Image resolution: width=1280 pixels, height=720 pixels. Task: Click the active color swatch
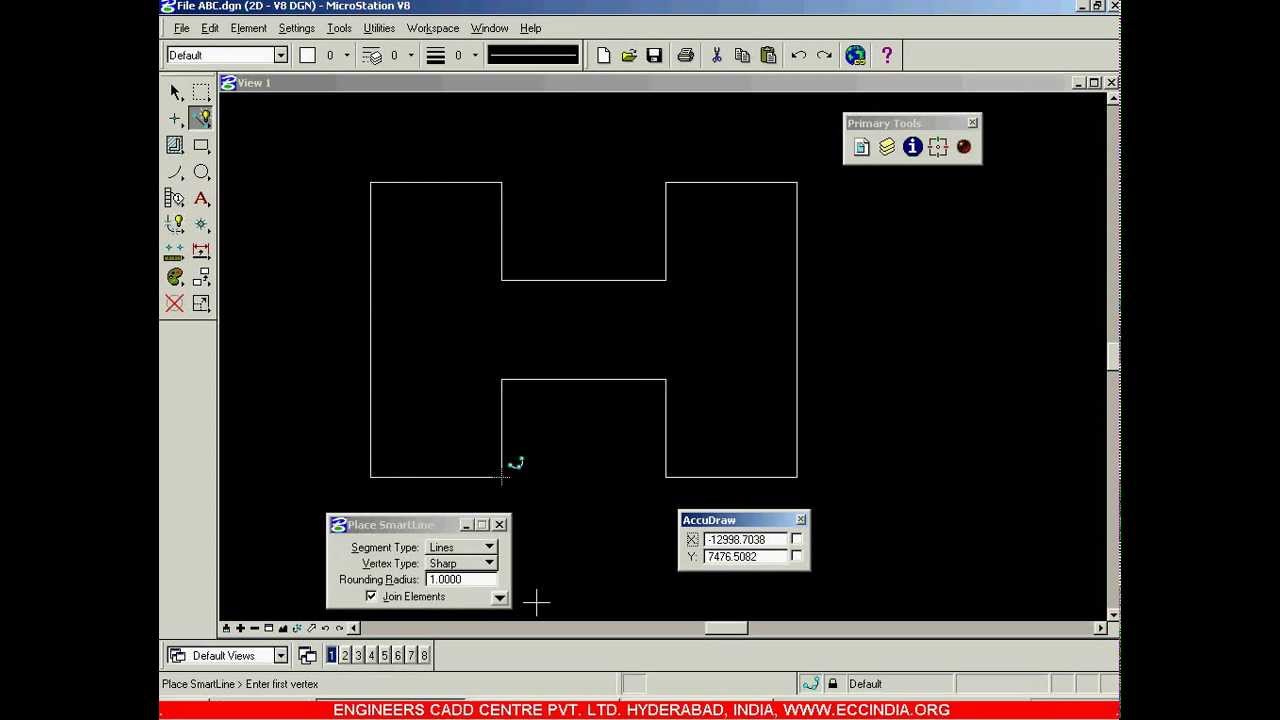click(x=308, y=56)
